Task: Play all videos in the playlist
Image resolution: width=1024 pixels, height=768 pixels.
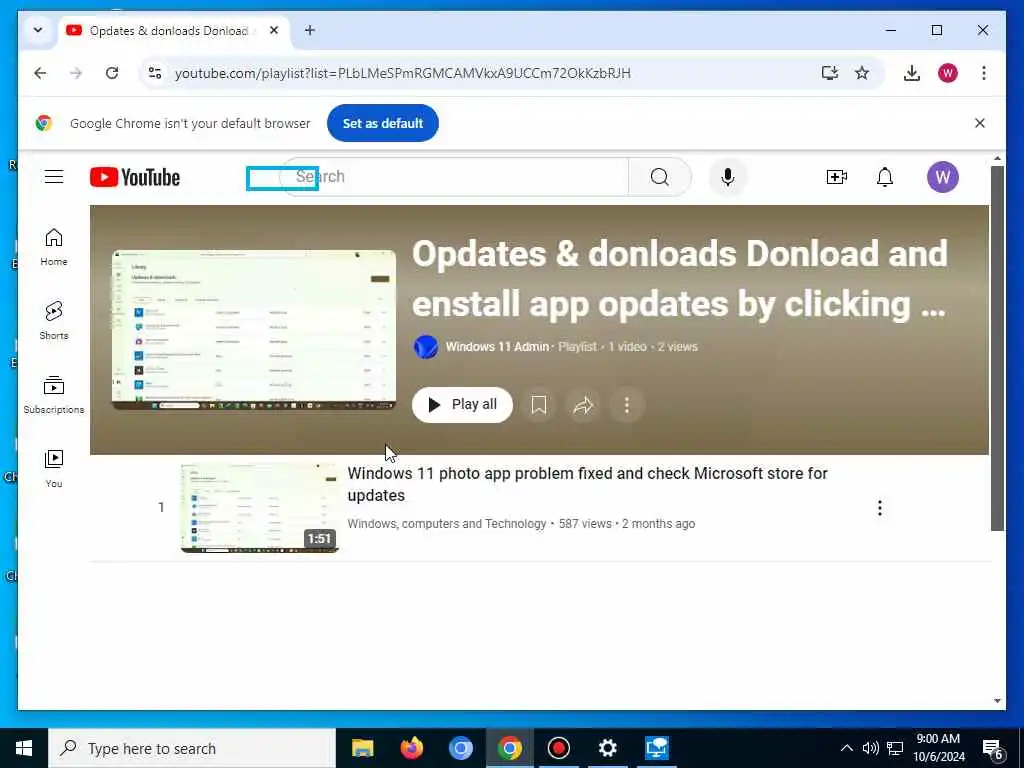Action: (x=462, y=405)
